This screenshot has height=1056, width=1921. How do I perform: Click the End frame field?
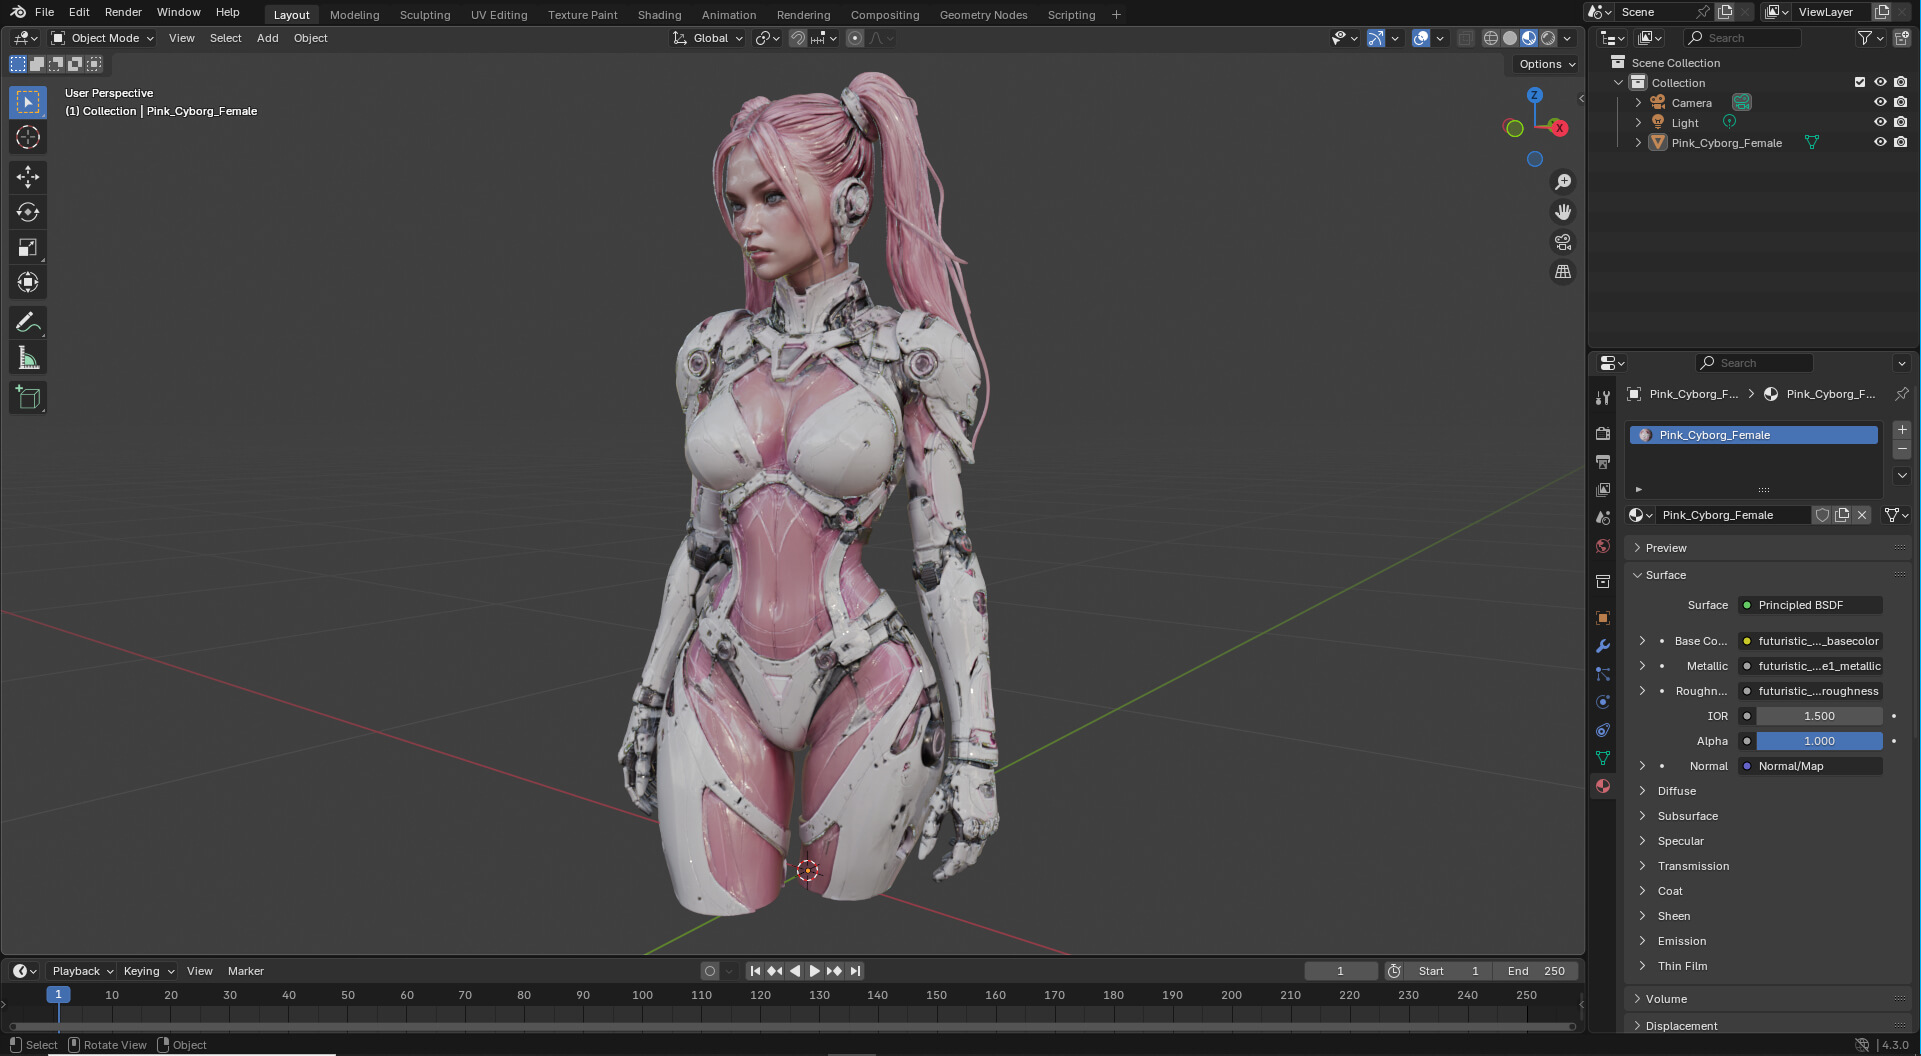[x=1536, y=971]
